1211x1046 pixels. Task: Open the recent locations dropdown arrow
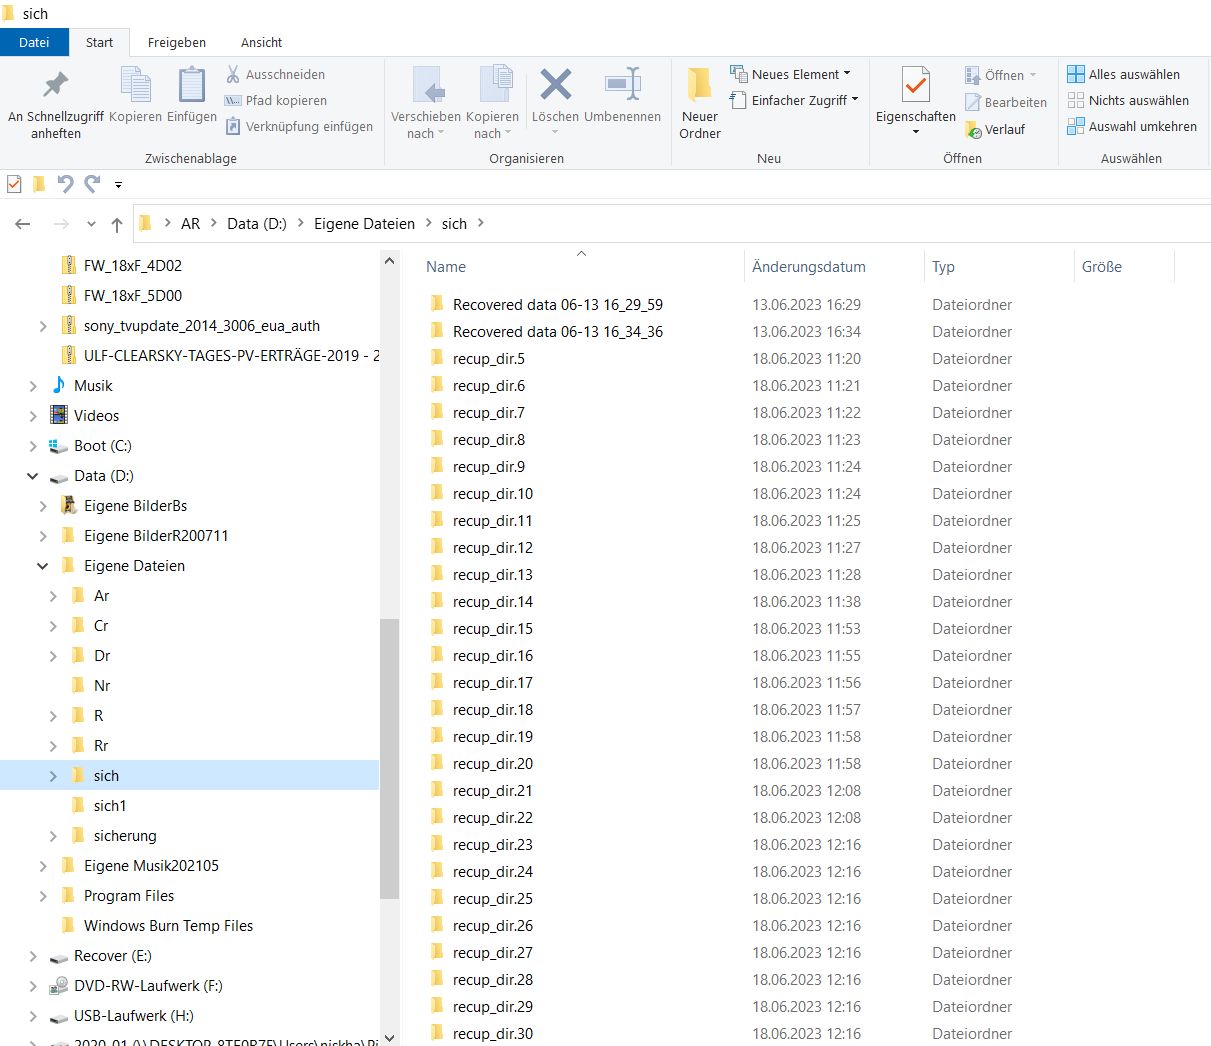(x=91, y=224)
